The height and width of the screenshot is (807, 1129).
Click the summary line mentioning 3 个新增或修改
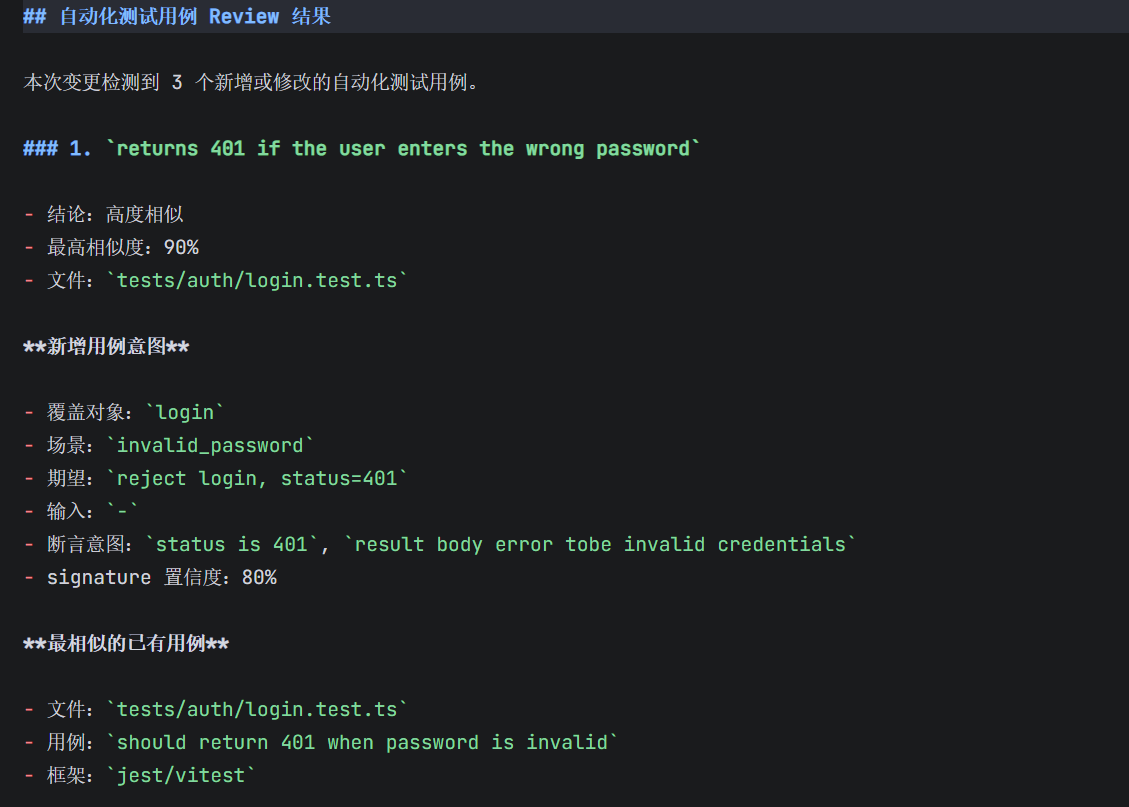click(x=251, y=82)
